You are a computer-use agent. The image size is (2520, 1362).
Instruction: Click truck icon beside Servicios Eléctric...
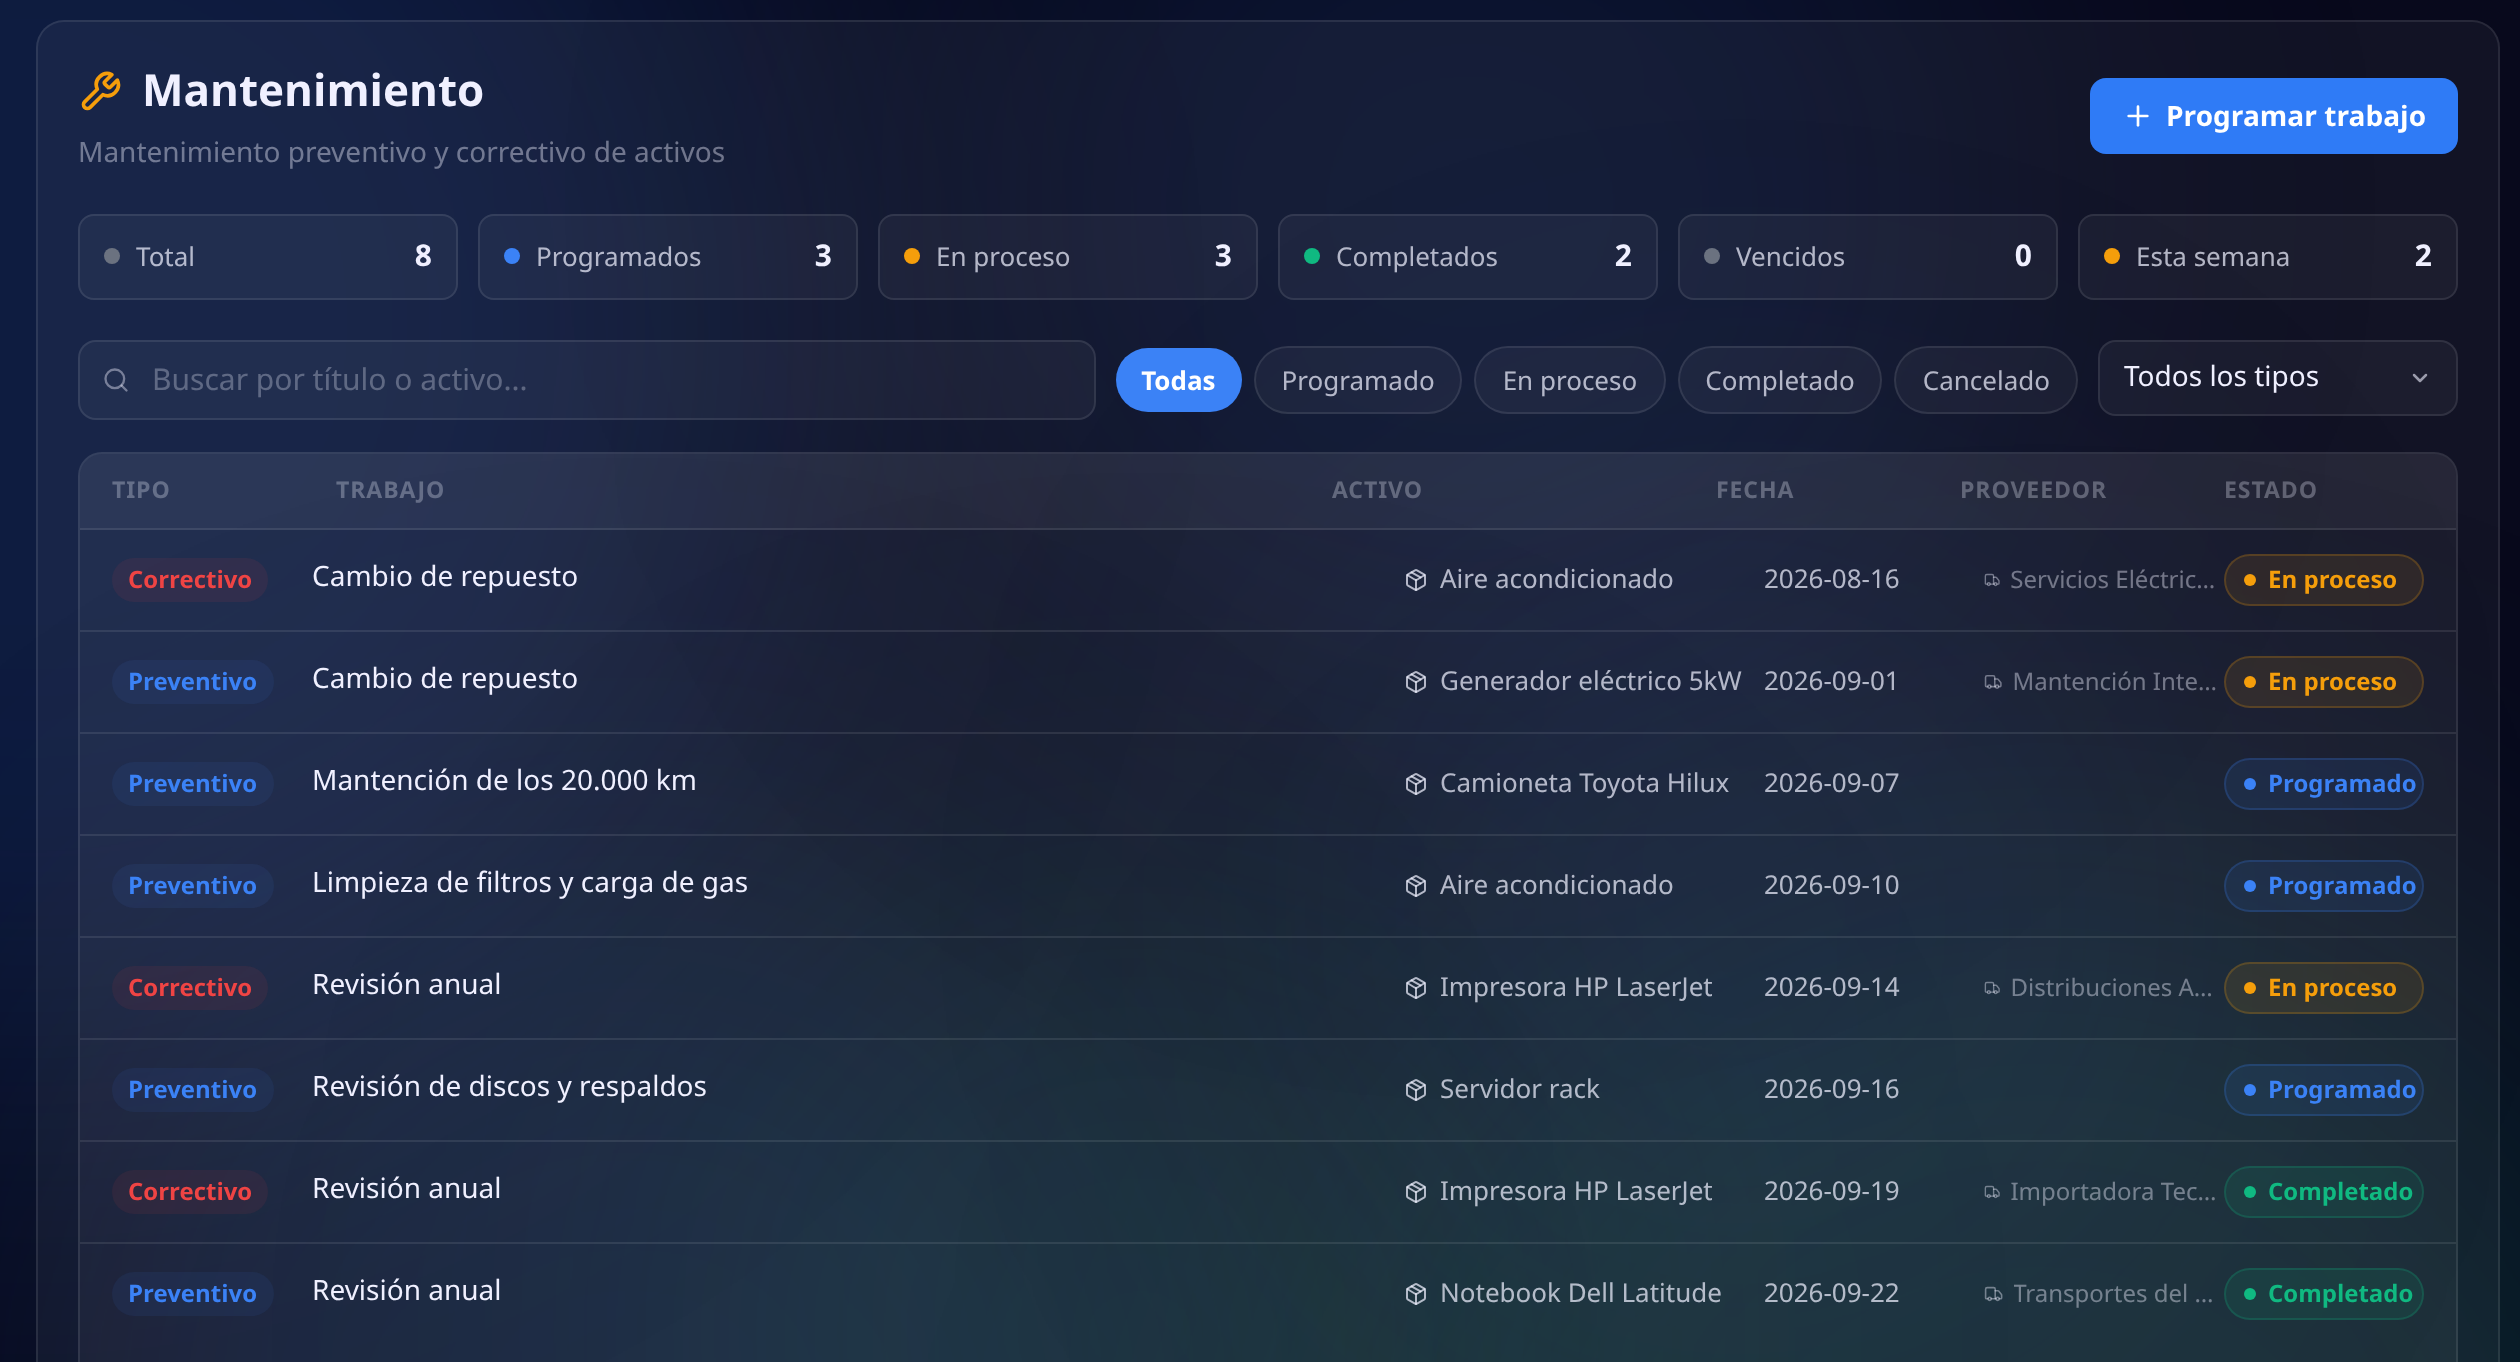click(x=1992, y=580)
